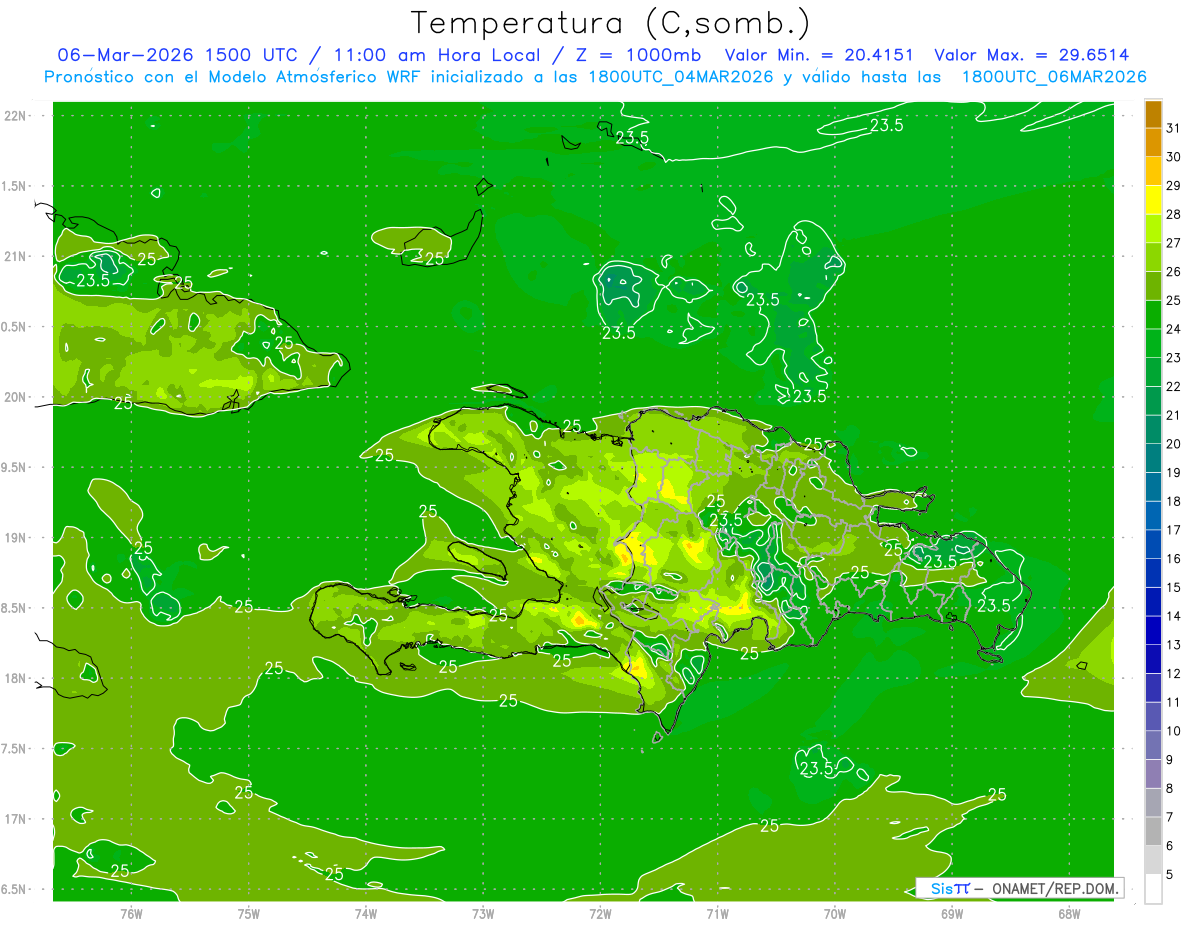Click the 22N latitude axis label

click(x=16, y=116)
